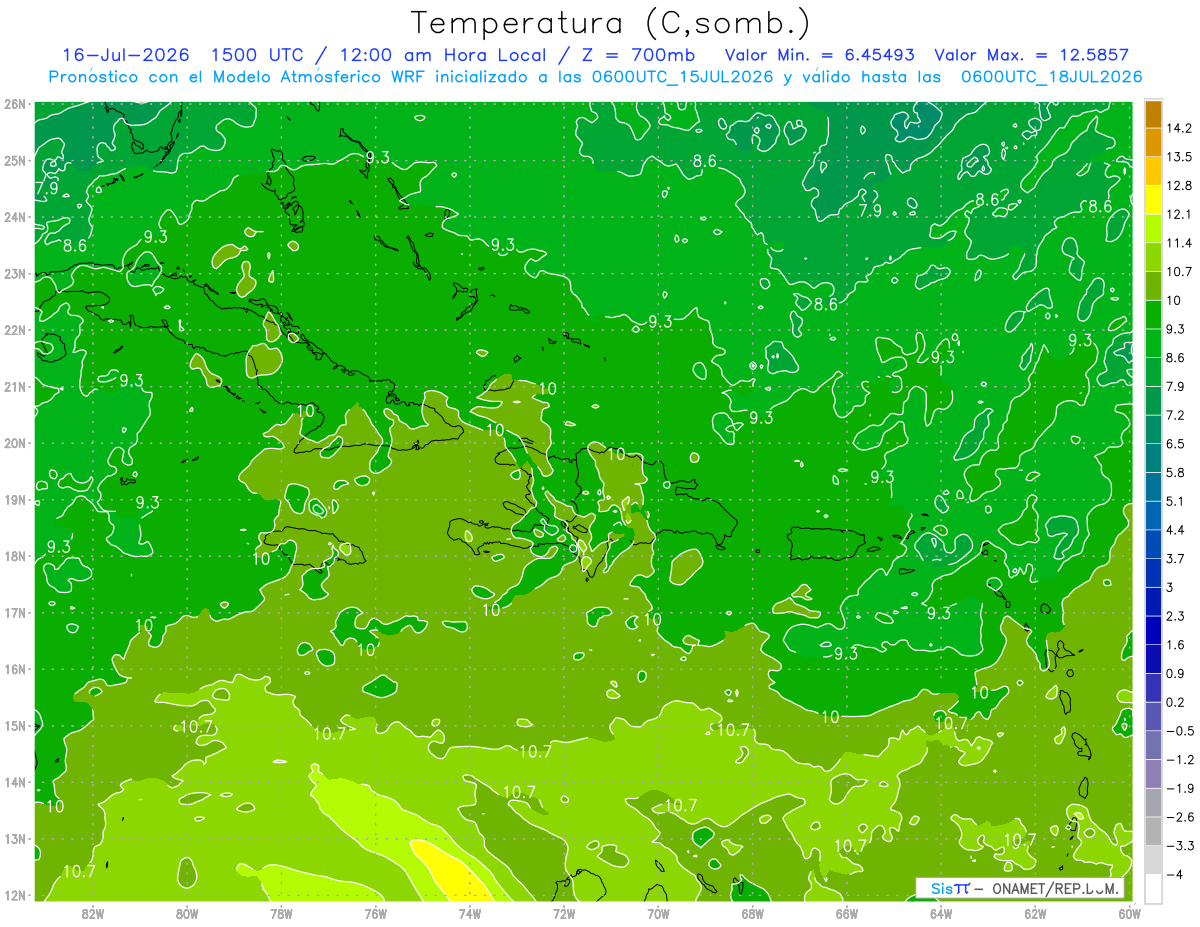This screenshot has width=1200, height=927.
Task: Click Puerto Rico island outline on map
Action: tap(825, 543)
